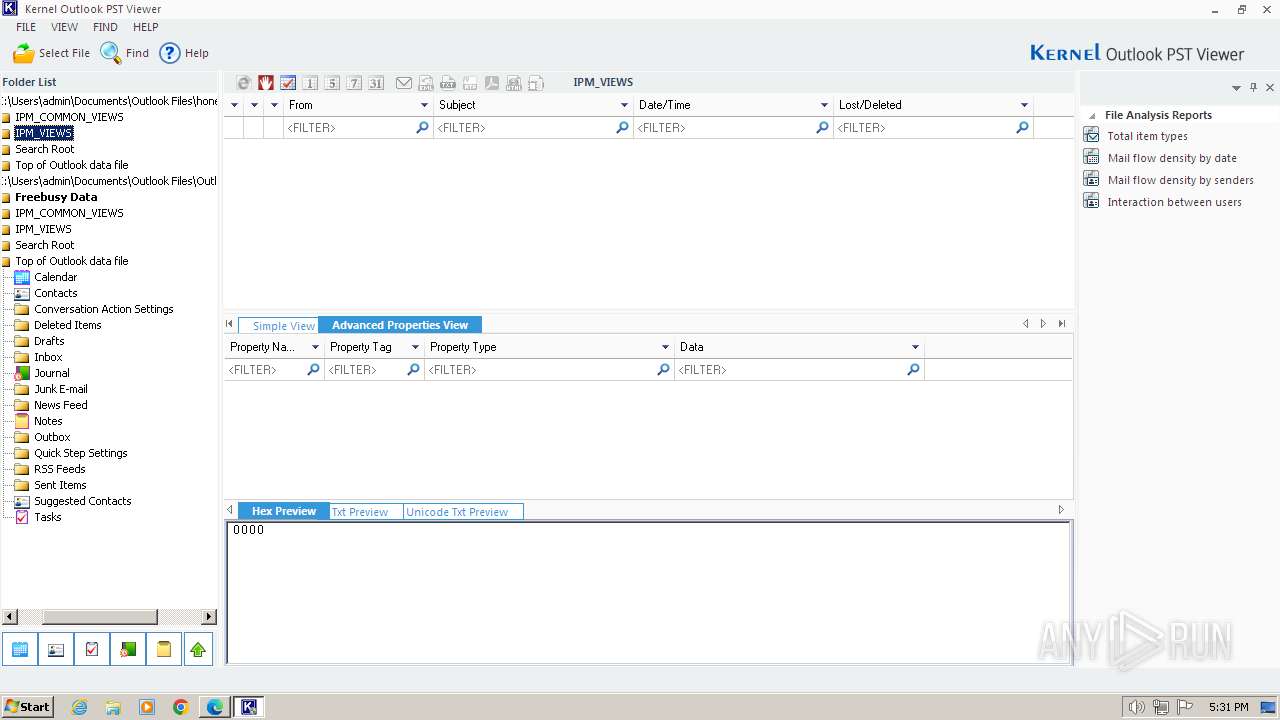The image size is (1280, 720).
Task: Click the save as RTF icon
Action: pos(470,83)
